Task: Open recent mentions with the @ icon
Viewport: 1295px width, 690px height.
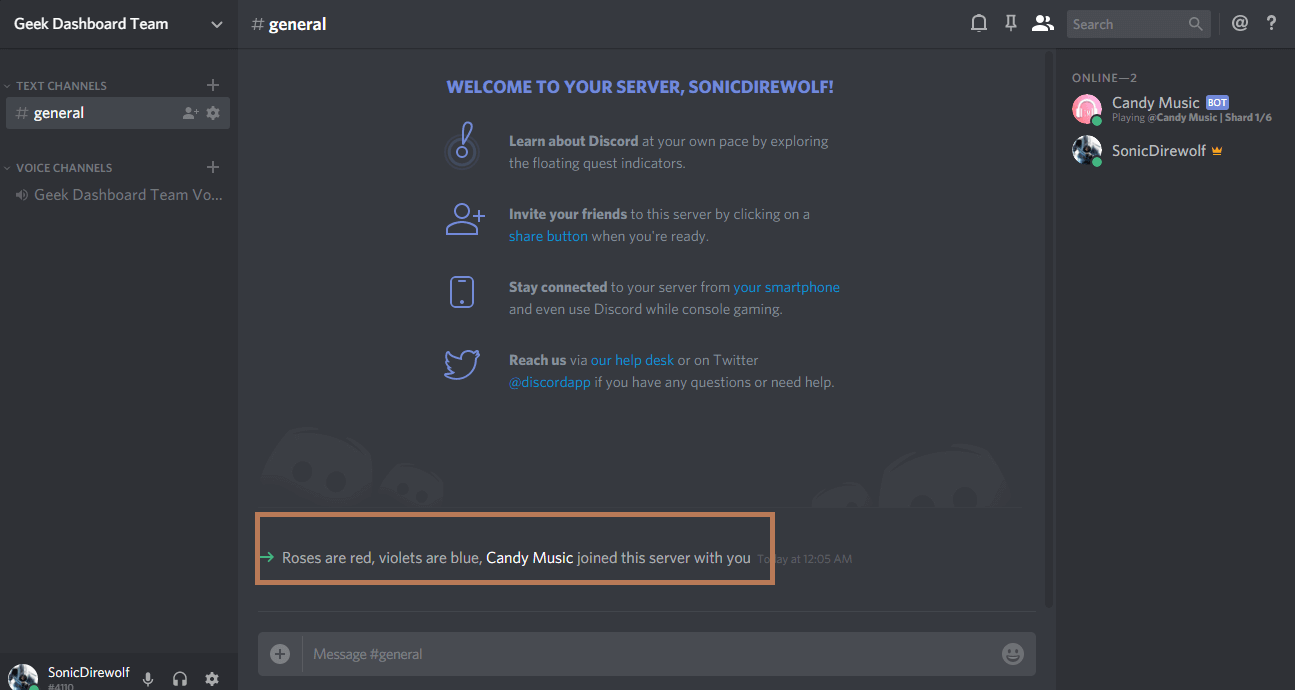Action: coord(1239,23)
